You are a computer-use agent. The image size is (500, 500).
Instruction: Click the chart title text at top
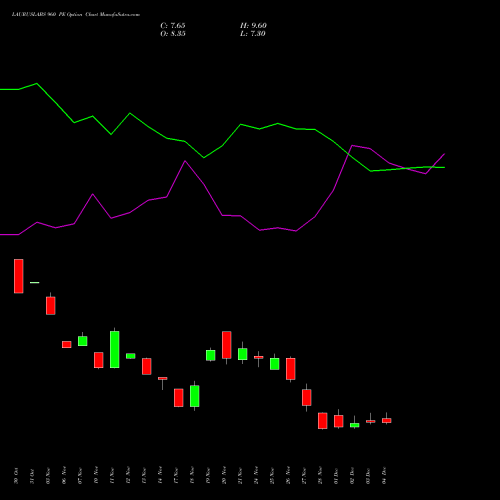pyautogui.click(x=76, y=15)
